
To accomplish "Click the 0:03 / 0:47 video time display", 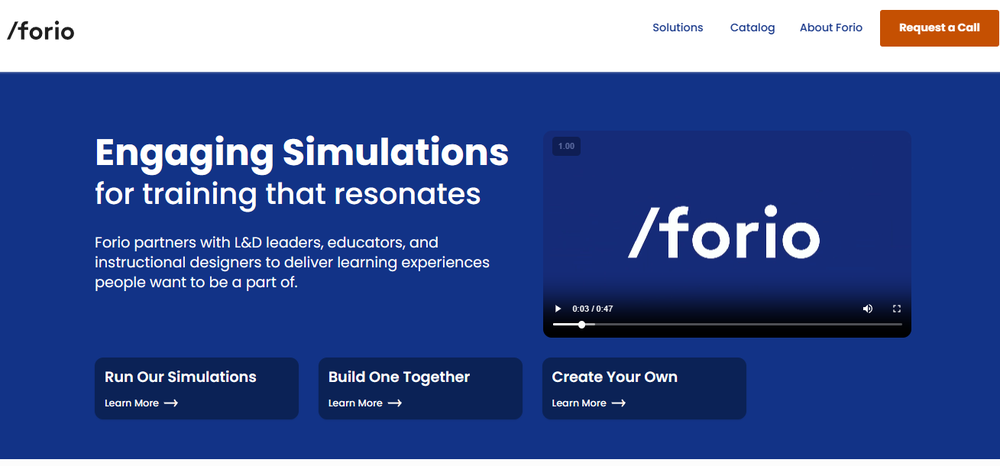I will (x=592, y=309).
